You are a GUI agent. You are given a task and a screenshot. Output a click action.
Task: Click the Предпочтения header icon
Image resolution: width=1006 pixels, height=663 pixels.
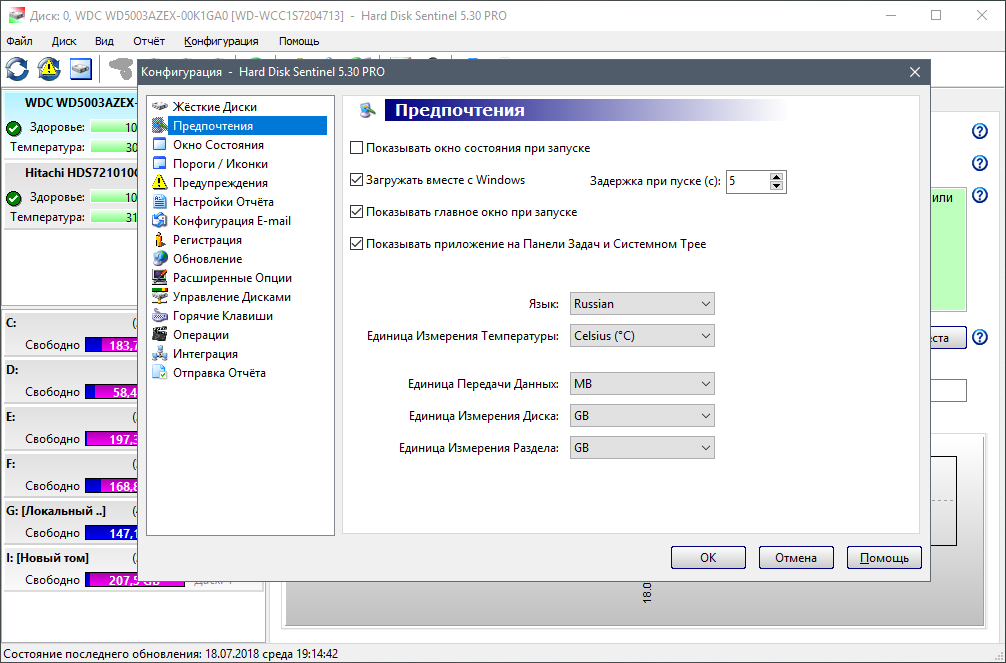(x=367, y=110)
